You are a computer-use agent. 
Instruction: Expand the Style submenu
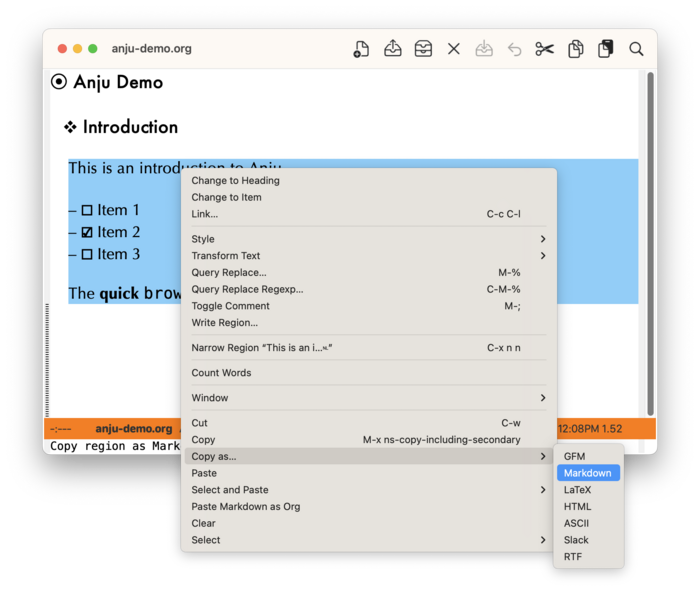[x=369, y=239]
